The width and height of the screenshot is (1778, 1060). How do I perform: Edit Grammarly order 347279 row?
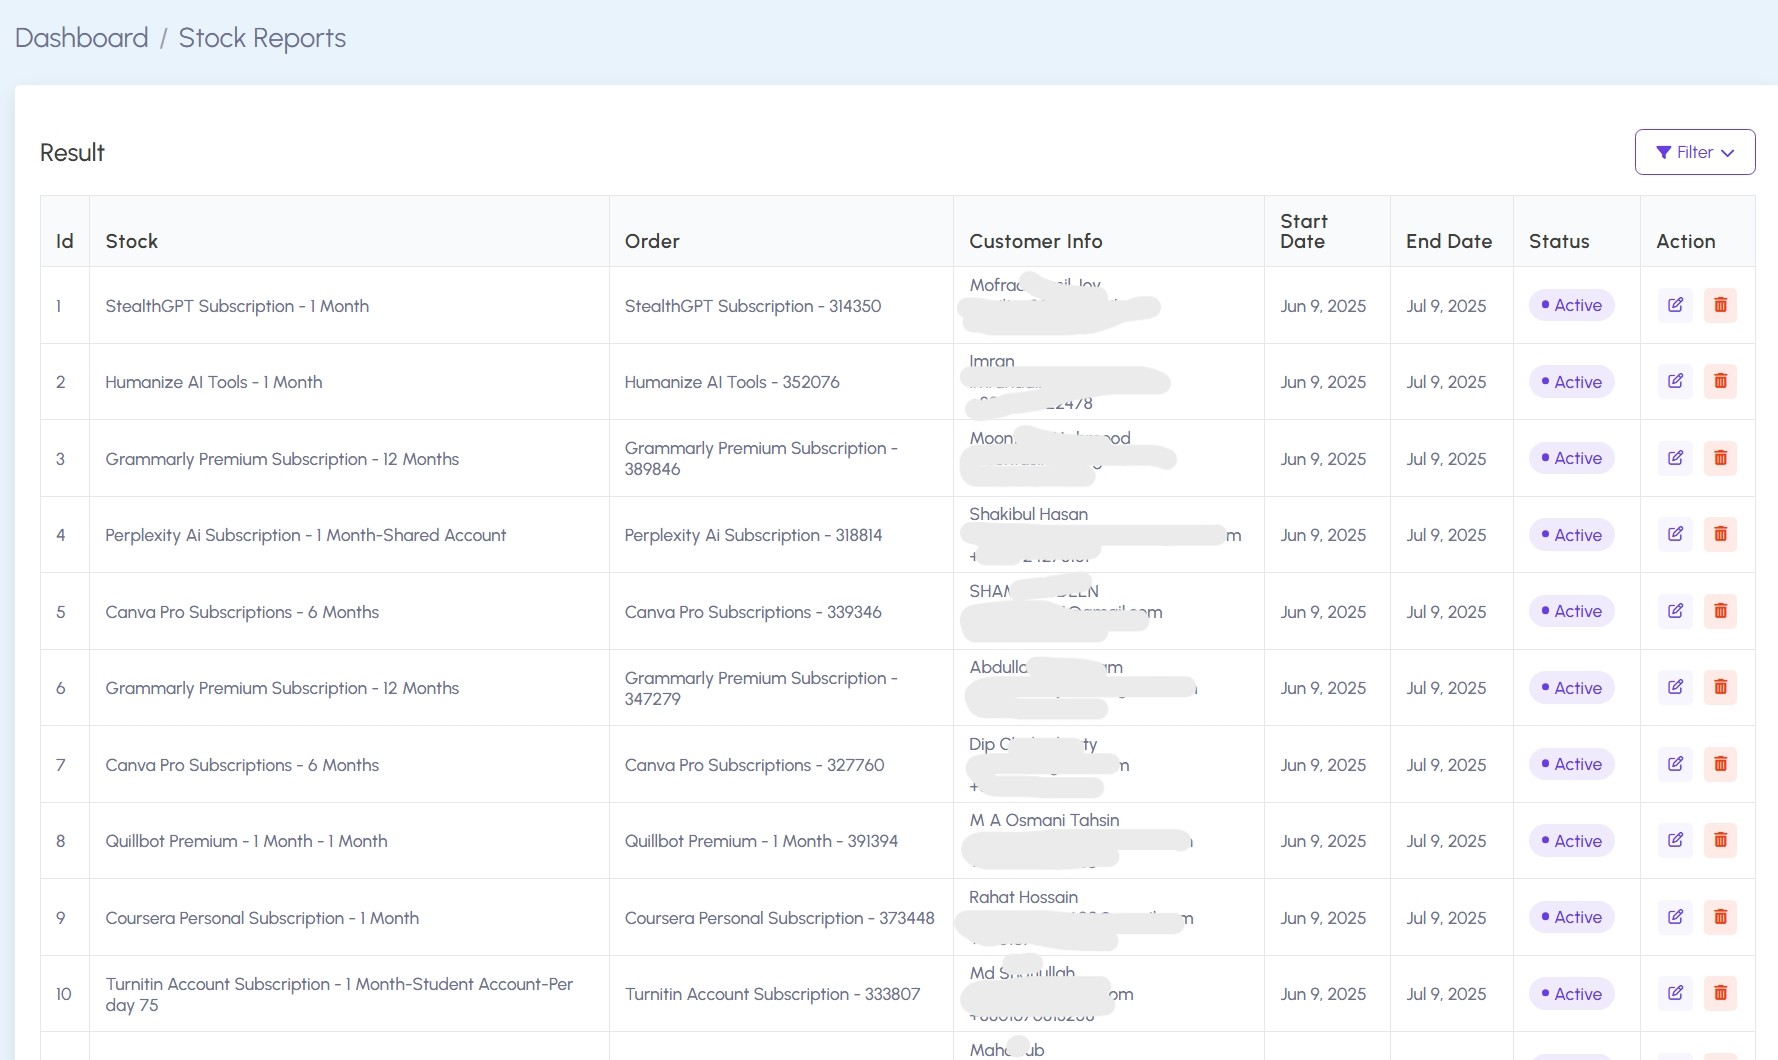point(1676,687)
